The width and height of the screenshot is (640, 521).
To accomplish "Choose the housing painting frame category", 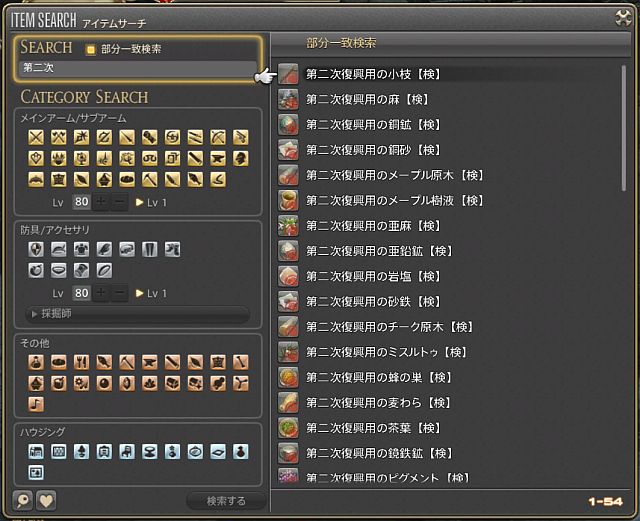I will (x=36, y=473).
